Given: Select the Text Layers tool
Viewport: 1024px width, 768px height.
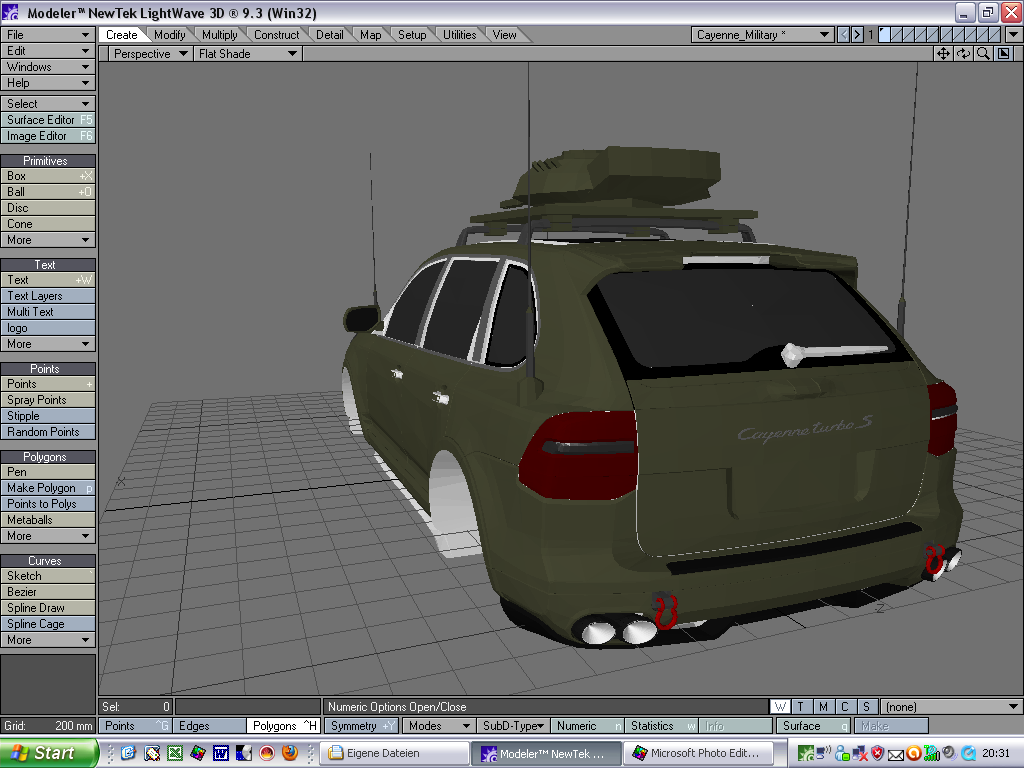Looking at the screenshot, I should [48, 296].
